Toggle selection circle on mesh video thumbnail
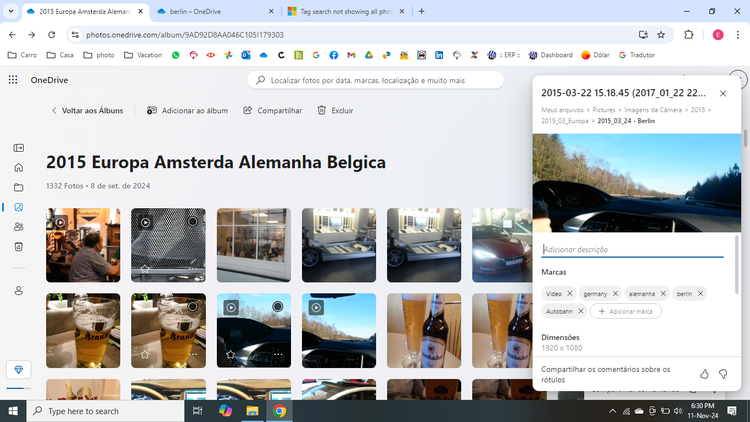Screen dimensions: 750x422 tap(192, 222)
